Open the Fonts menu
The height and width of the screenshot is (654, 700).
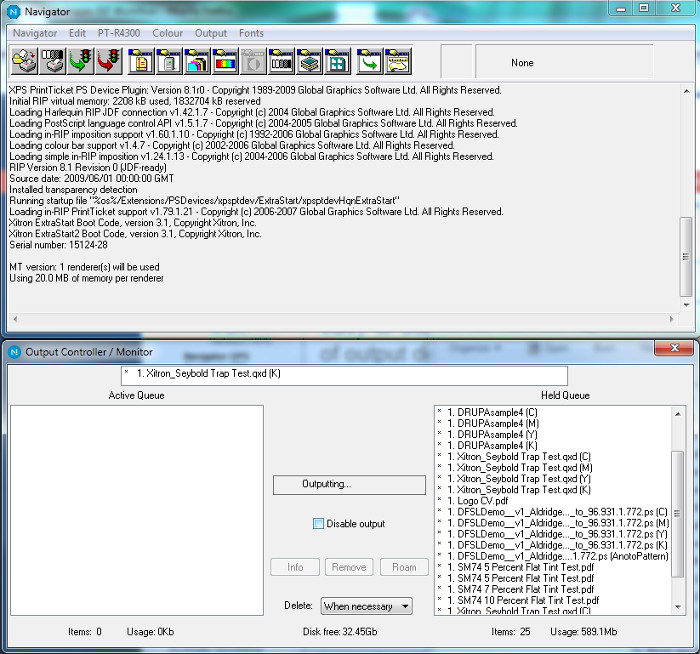tap(251, 33)
